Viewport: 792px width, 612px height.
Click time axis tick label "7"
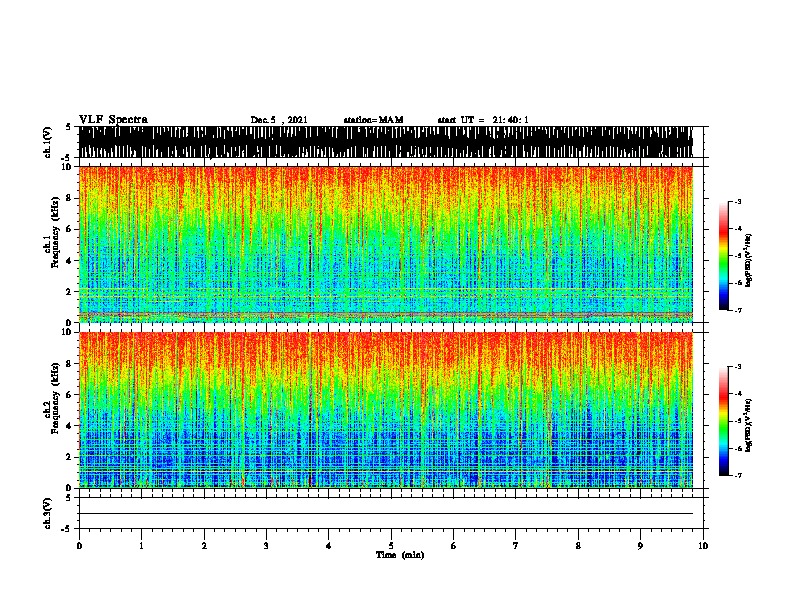pos(516,546)
